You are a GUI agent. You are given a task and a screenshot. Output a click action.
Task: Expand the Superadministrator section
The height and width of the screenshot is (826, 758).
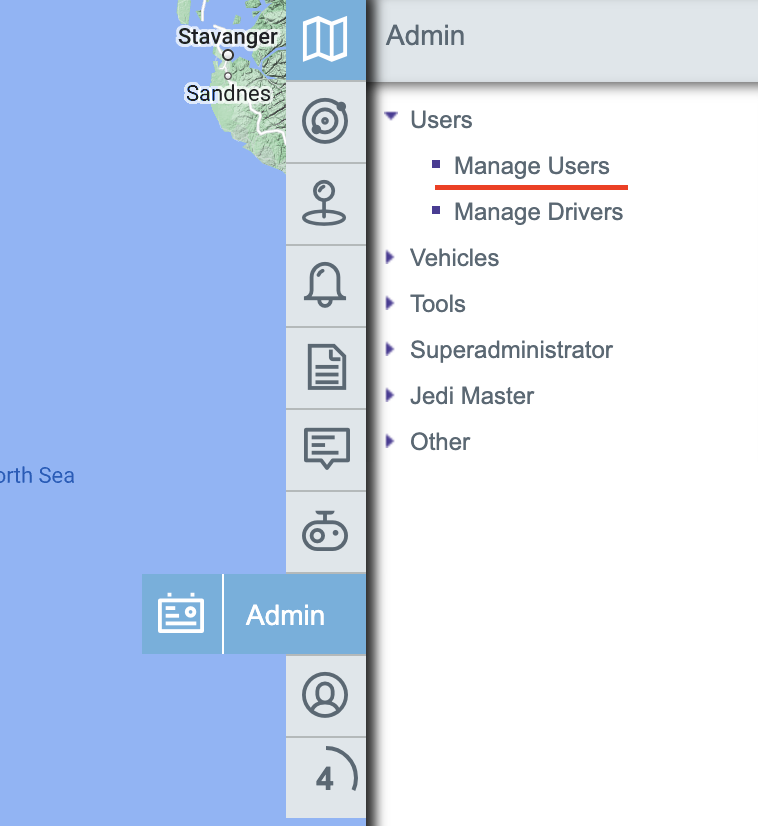(390, 350)
